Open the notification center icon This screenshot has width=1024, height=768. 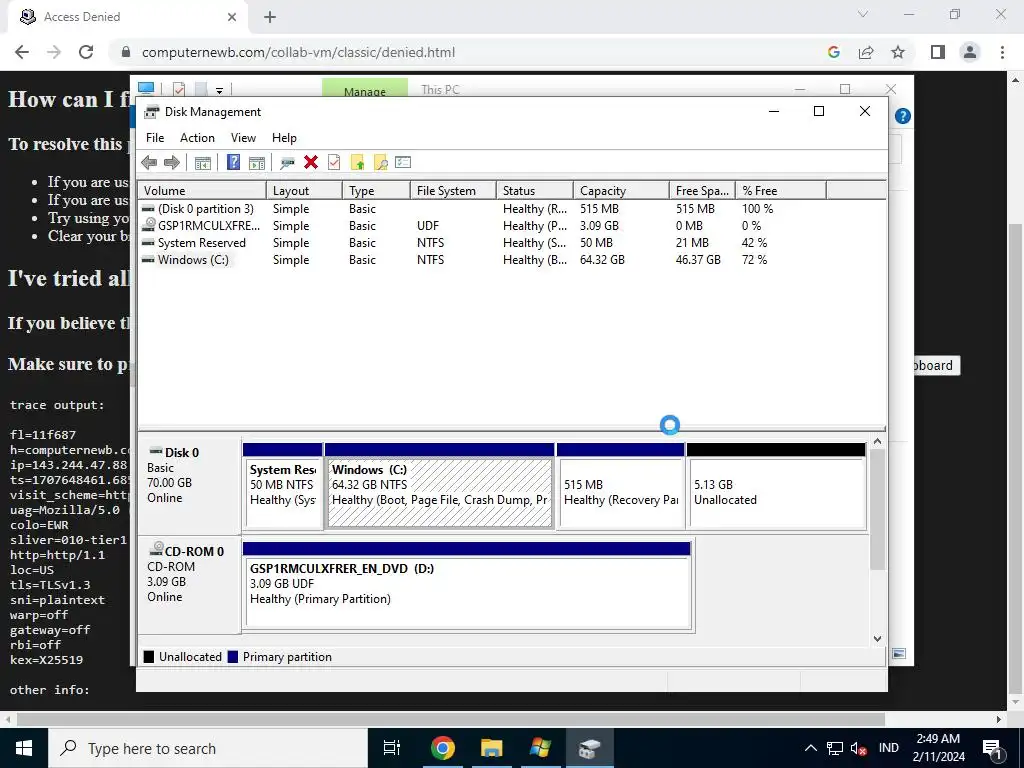click(x=993, y=748)
